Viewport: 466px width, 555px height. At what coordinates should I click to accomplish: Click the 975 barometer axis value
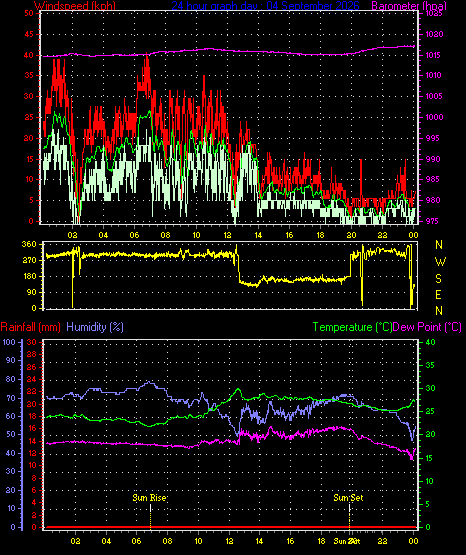(432, 221)
